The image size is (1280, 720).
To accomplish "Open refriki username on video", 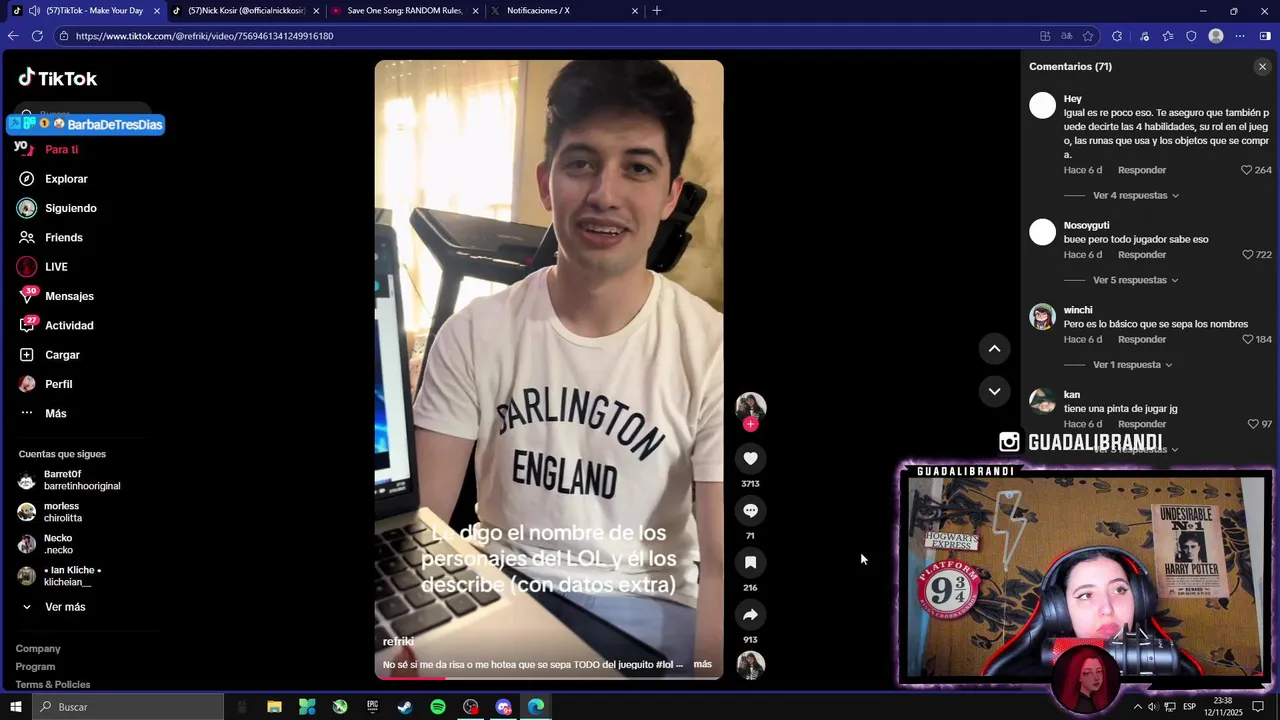I will [398, 642].
